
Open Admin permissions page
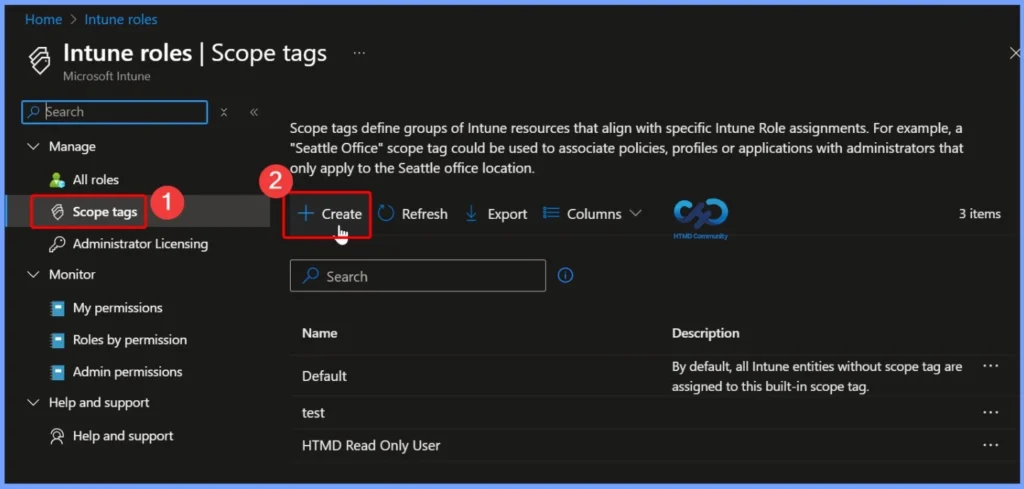tap(127, 371)
